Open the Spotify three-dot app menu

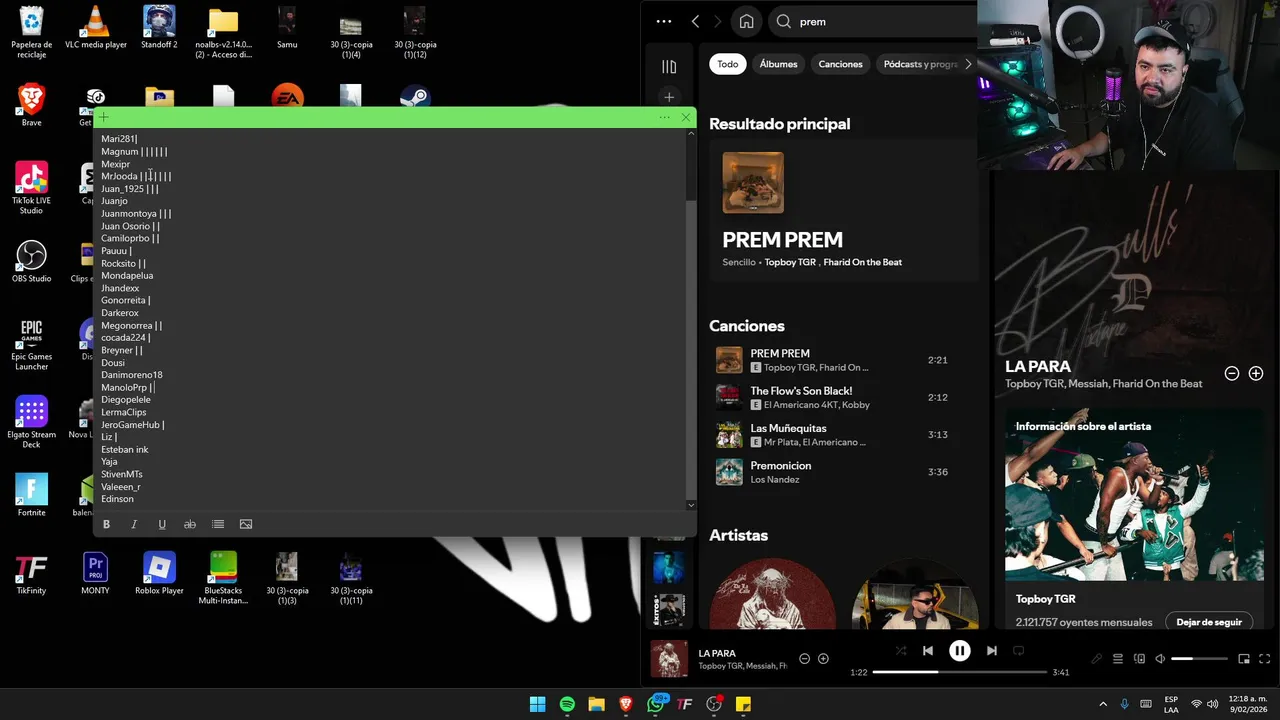[x=664, y=21]
